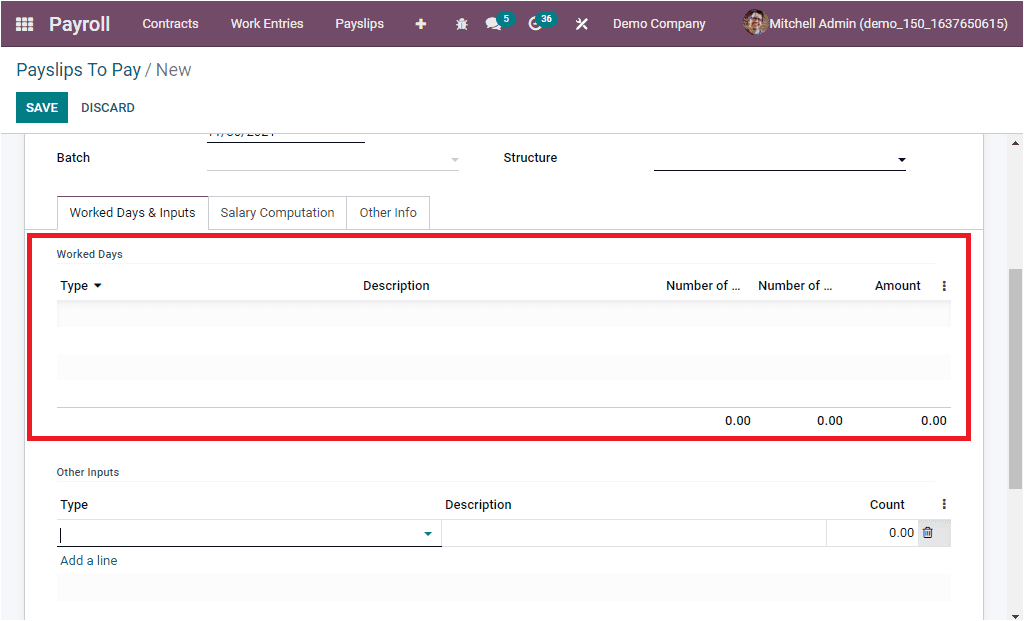The height and width of the screenshot is (621, 1024).
Task: Discard the payslip changes
Action: [x=107, y=107]
